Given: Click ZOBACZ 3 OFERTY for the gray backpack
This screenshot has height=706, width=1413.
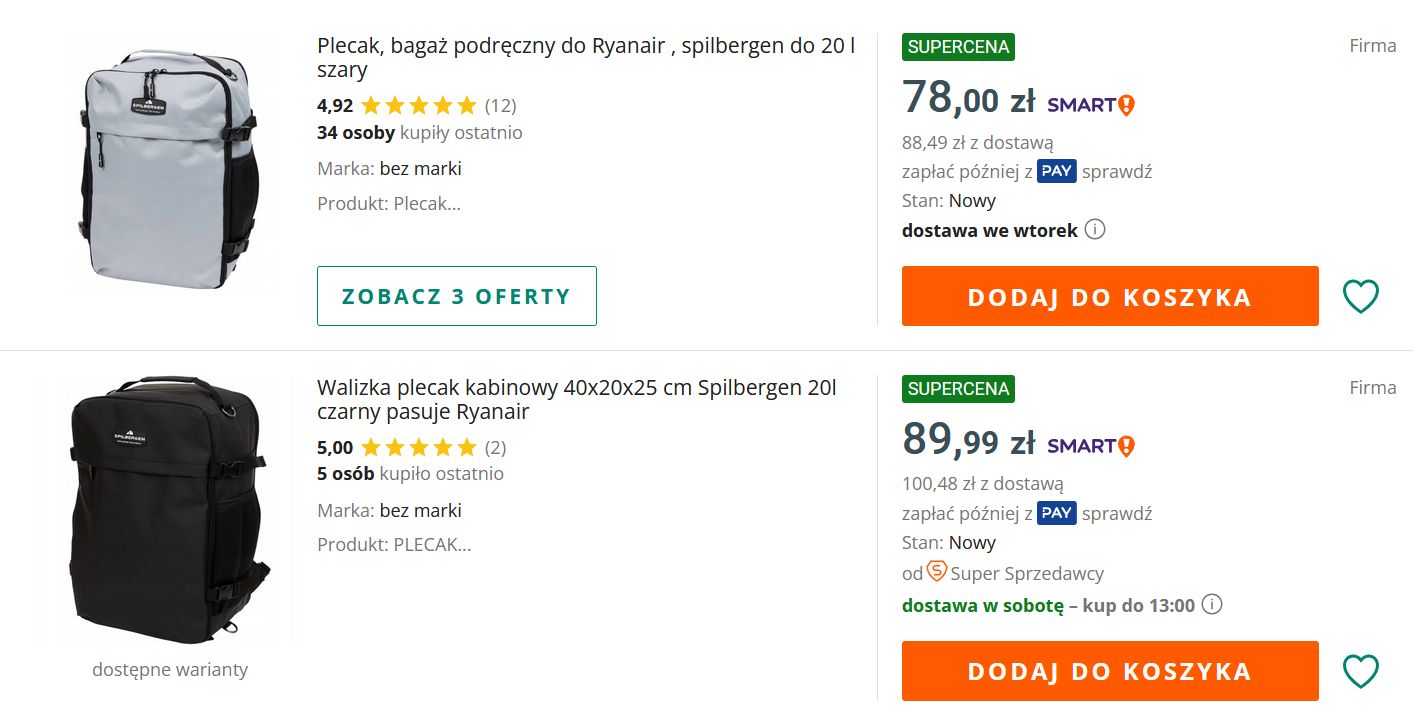Looking at the screenshot, I should coord(456,296).
